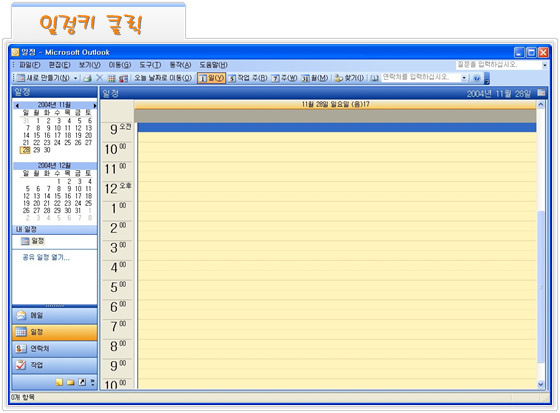Viewport: 560px width, 413px height.
Task: Open the 메일 mail pane
Action: tap(55, 315)
